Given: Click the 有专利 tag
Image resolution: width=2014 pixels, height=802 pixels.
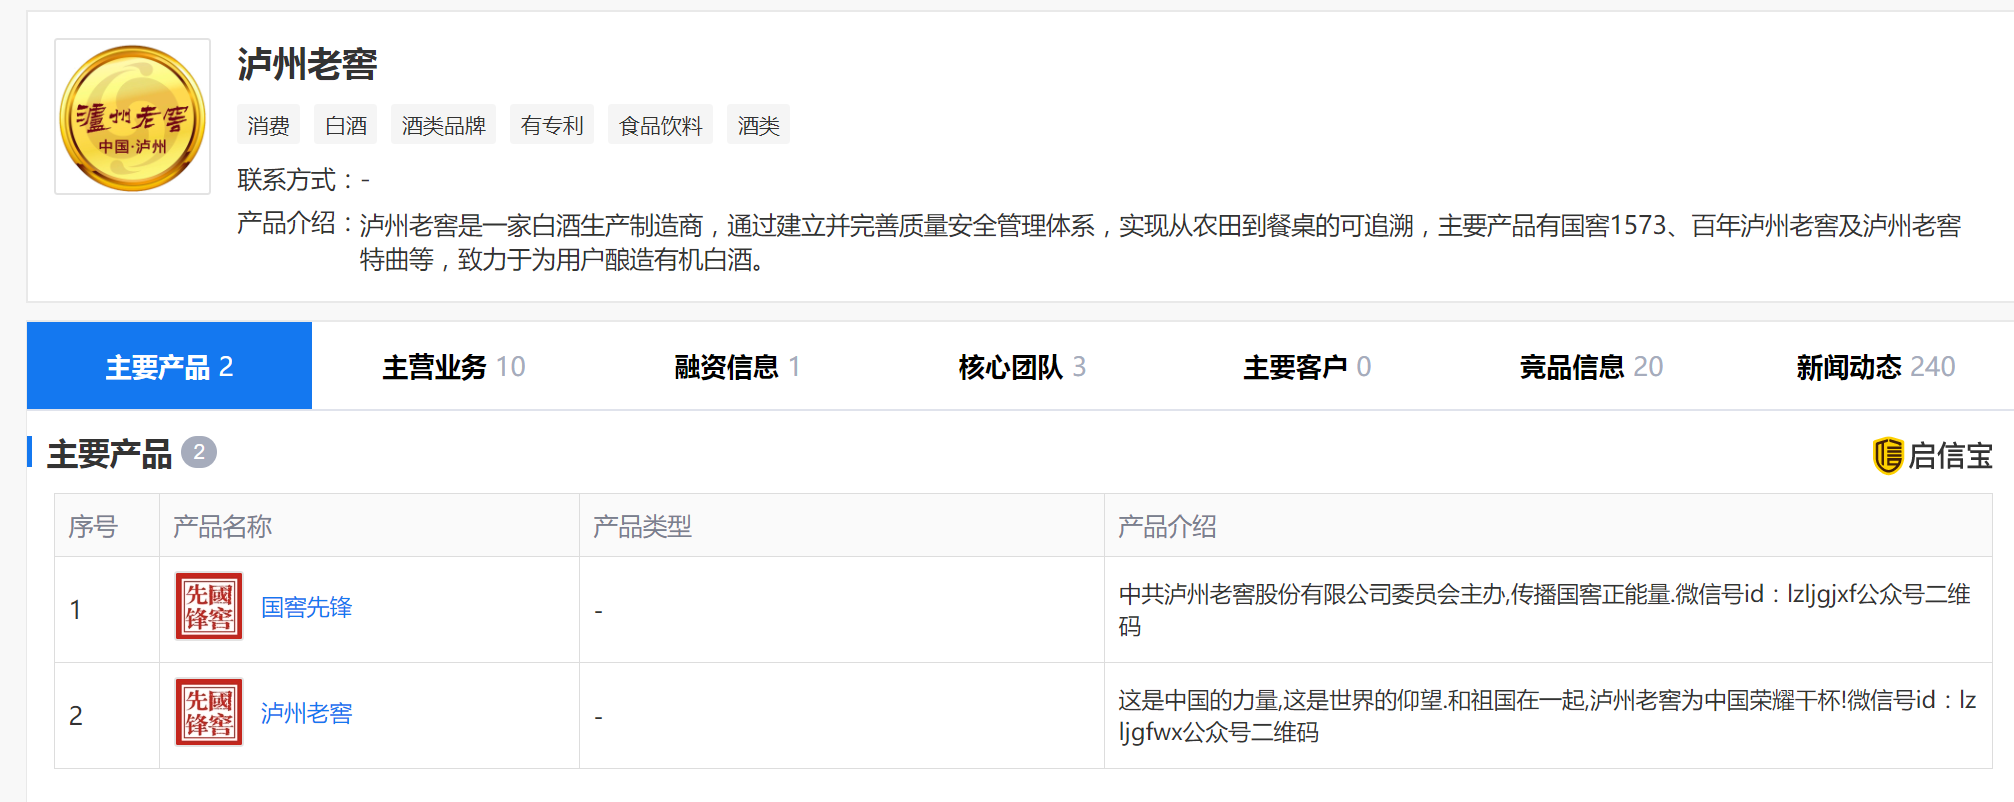Looking at the screenshot, I should coord(552,125).
